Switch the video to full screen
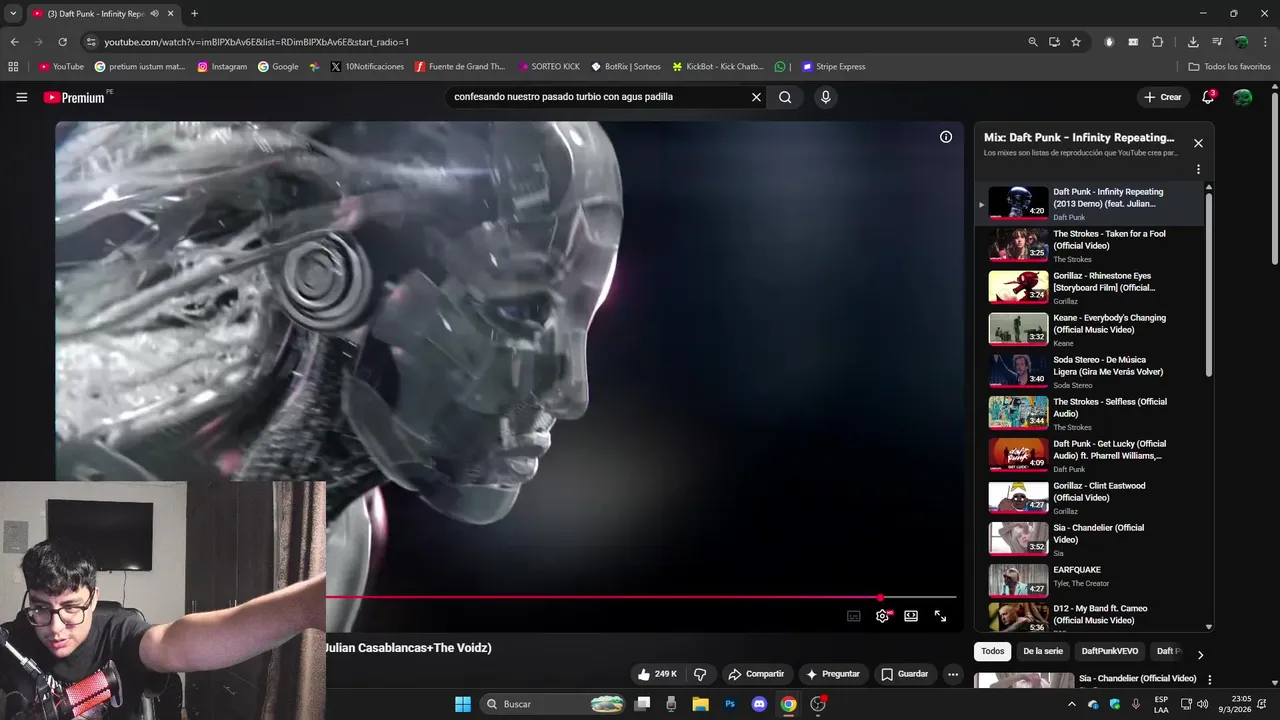The height and width of the screenshot is (720, 1280). tap(940, 616)
